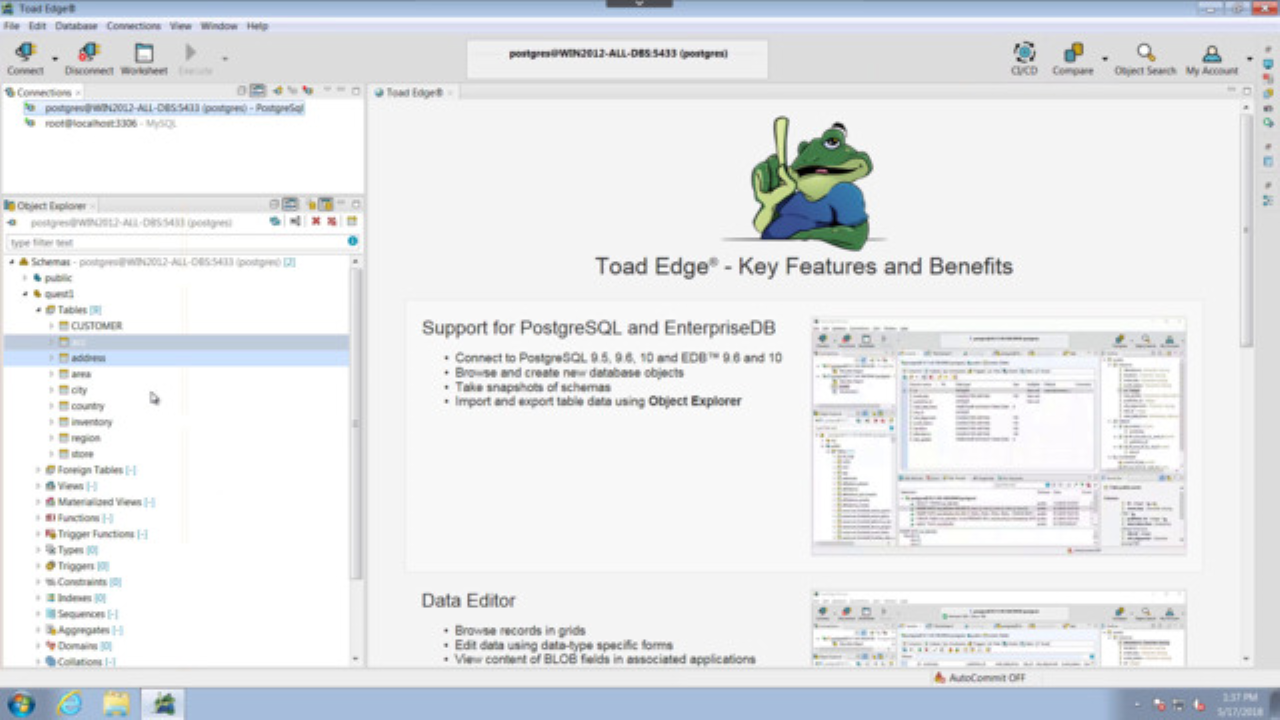Collapse the quest1 schema node
The image size is (1280, 720).
coord(25,294)
